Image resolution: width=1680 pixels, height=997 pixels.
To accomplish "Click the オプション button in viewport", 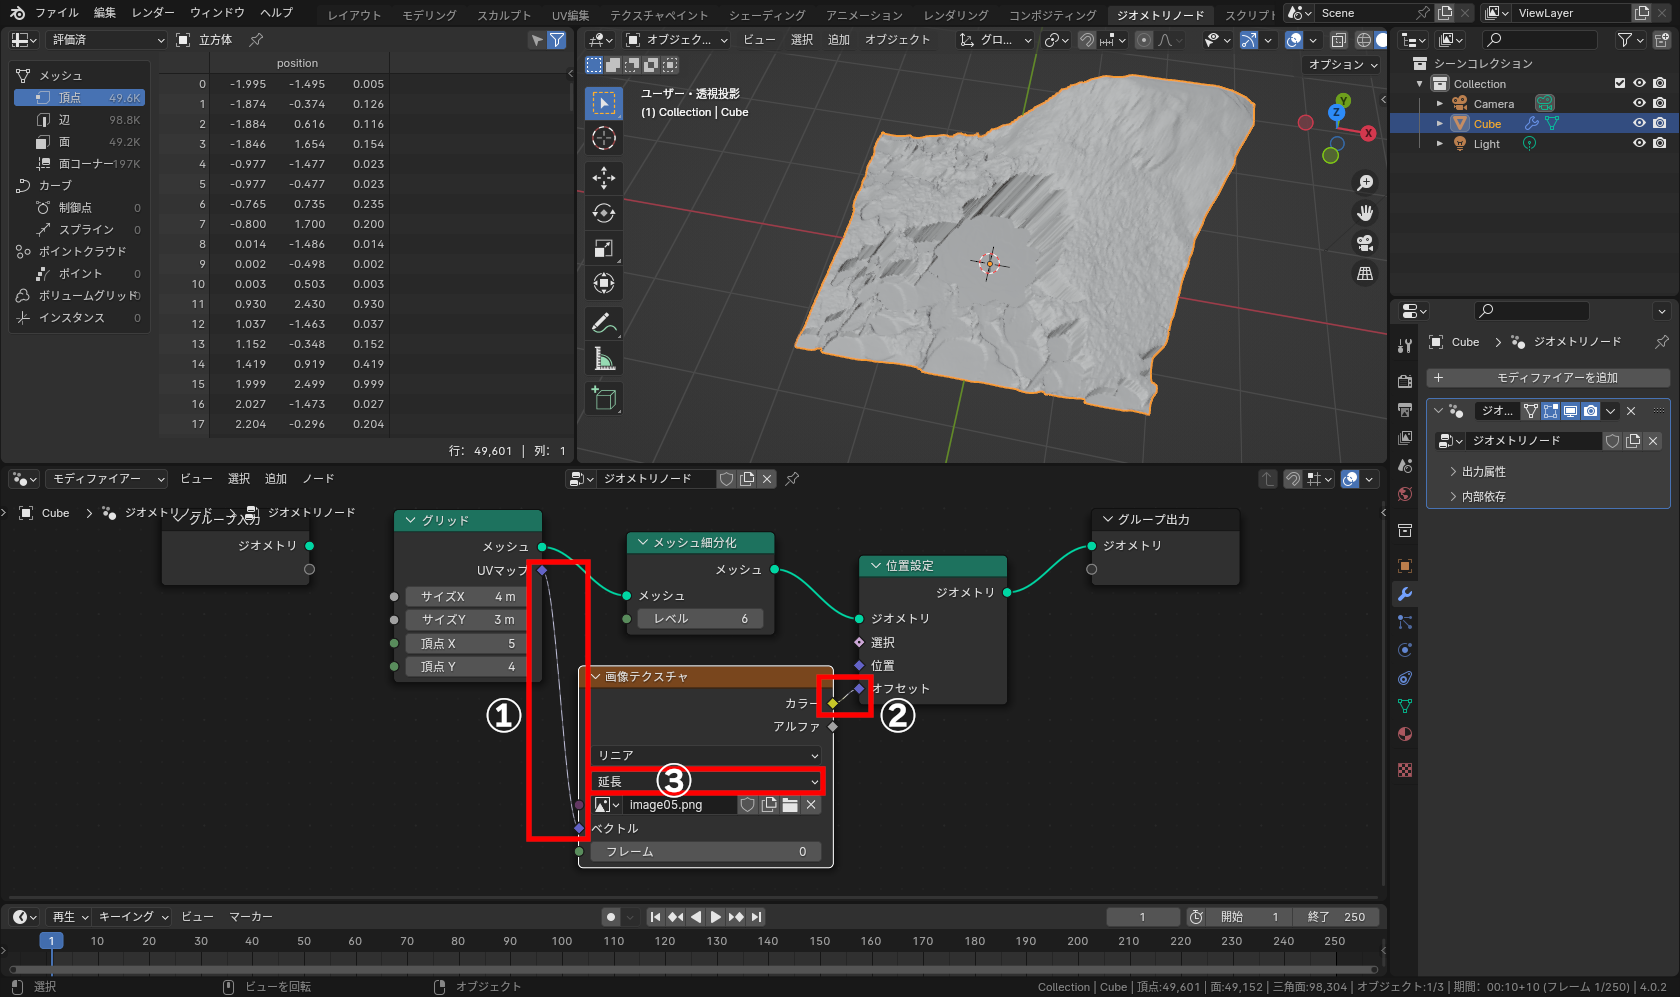I will coord(1343,65).
